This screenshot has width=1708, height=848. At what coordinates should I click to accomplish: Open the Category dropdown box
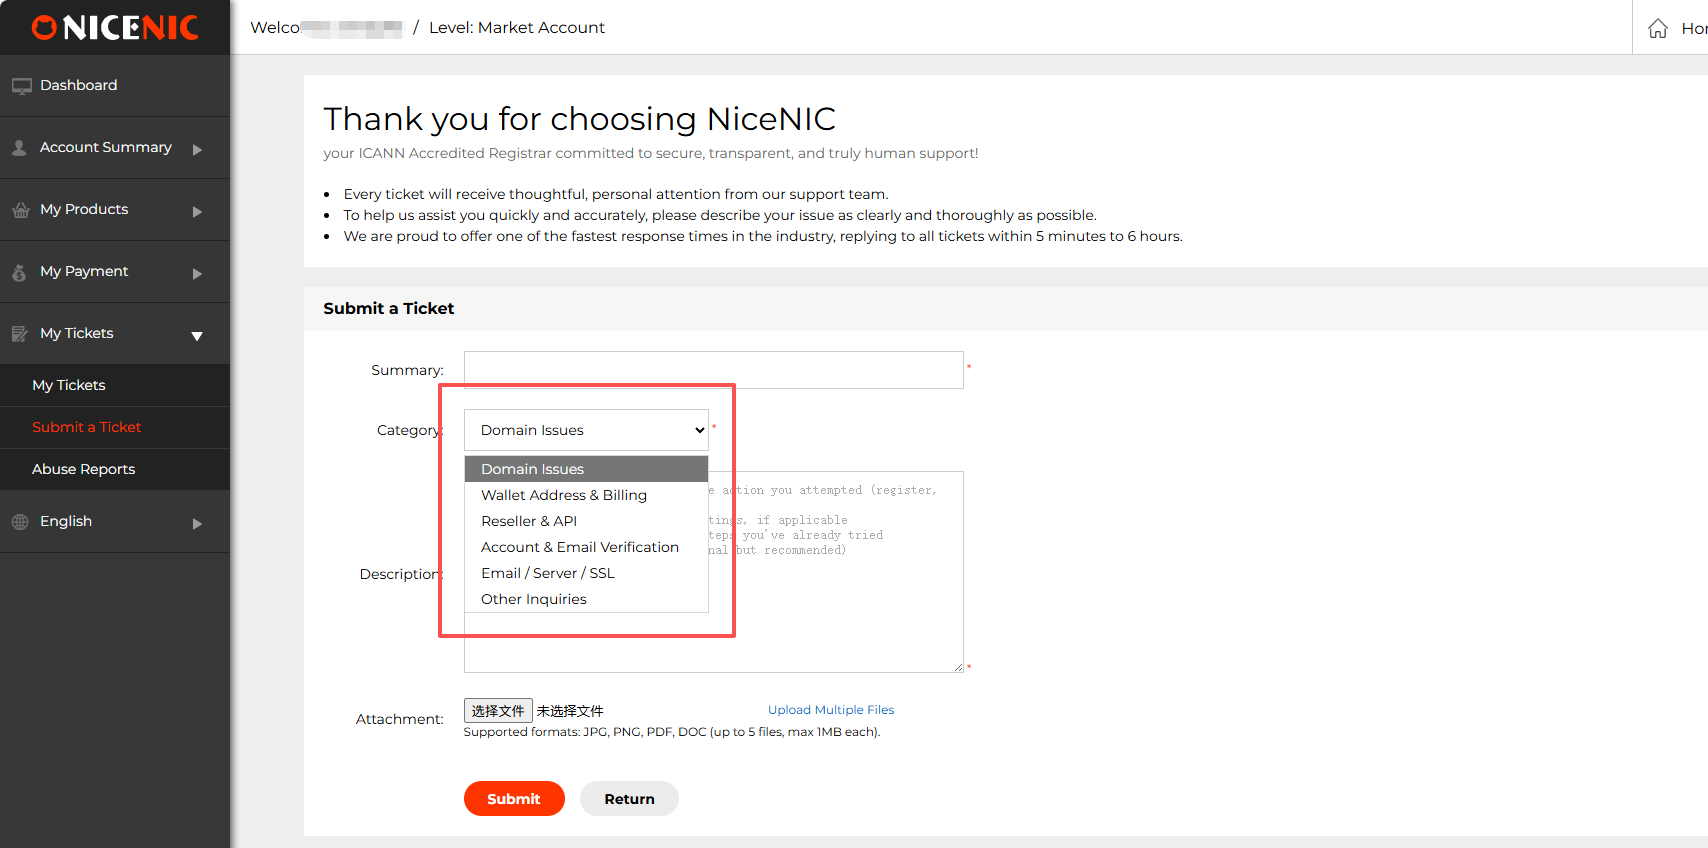(586, 430)
